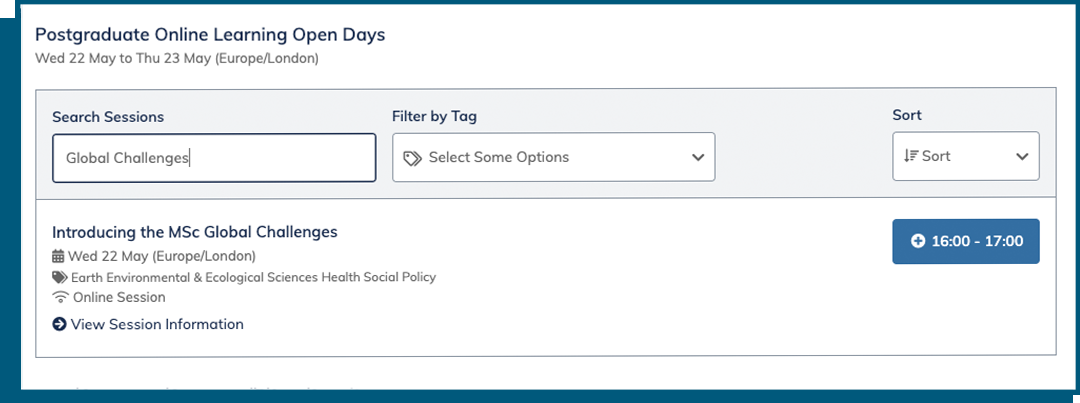Viewport: 1080px width, 403px height.
Task: Click the tag icon inside Select Some Options
Action: coord(412,158)
